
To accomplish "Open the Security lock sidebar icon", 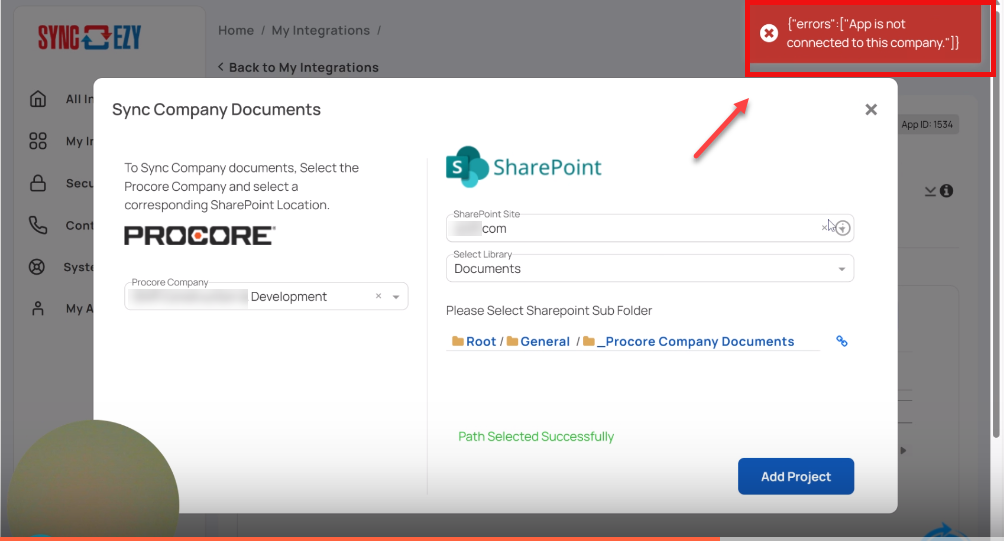I will [38, 183].
